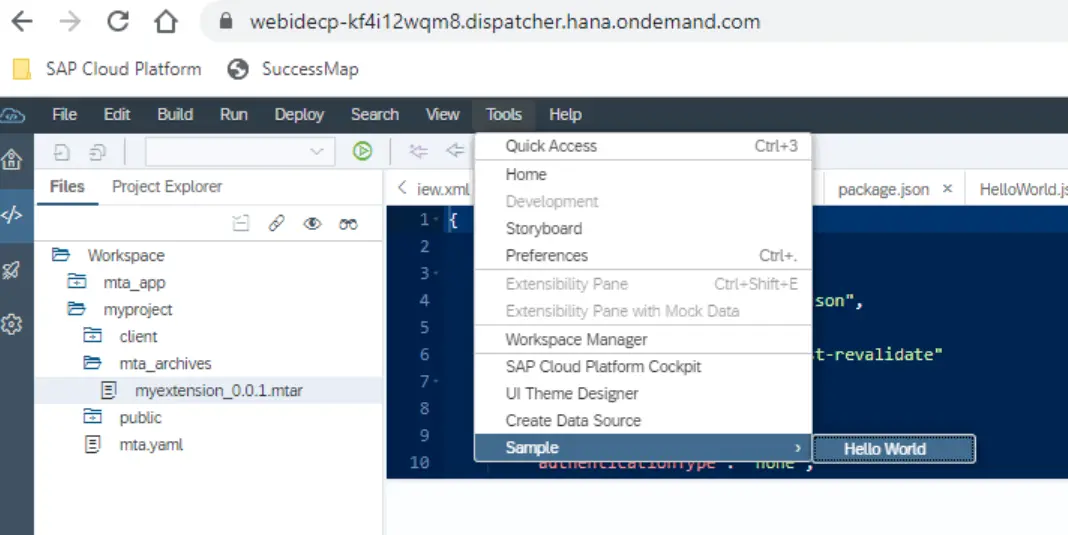Open the run configuration dropdown
Screen dimensions: 1068x535
240,151
